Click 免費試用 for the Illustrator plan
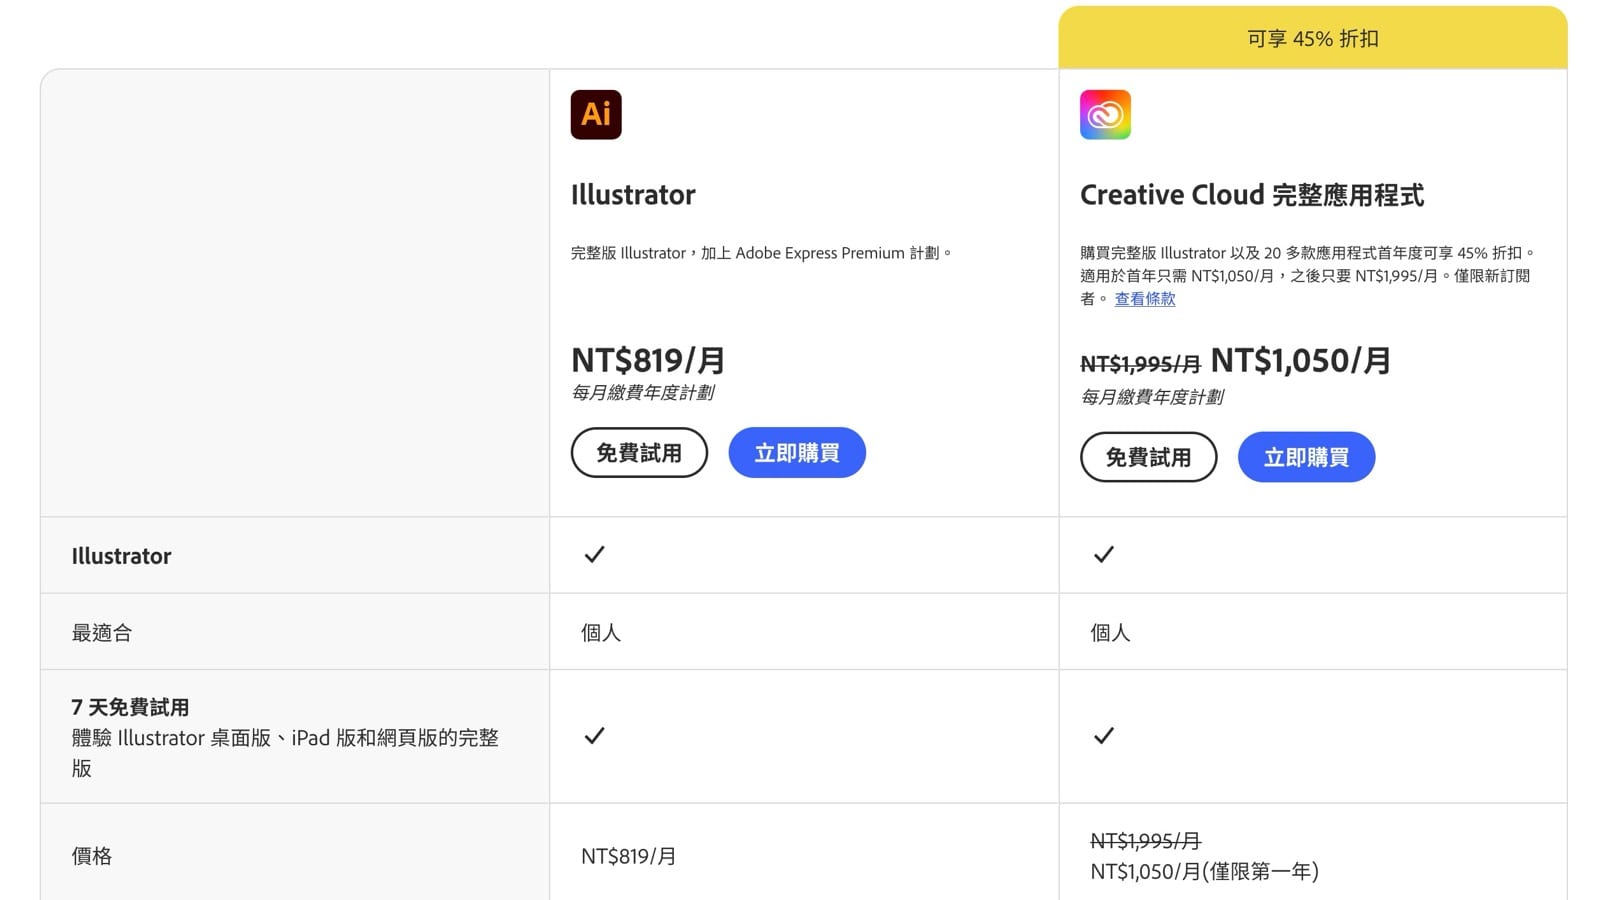 639,452
